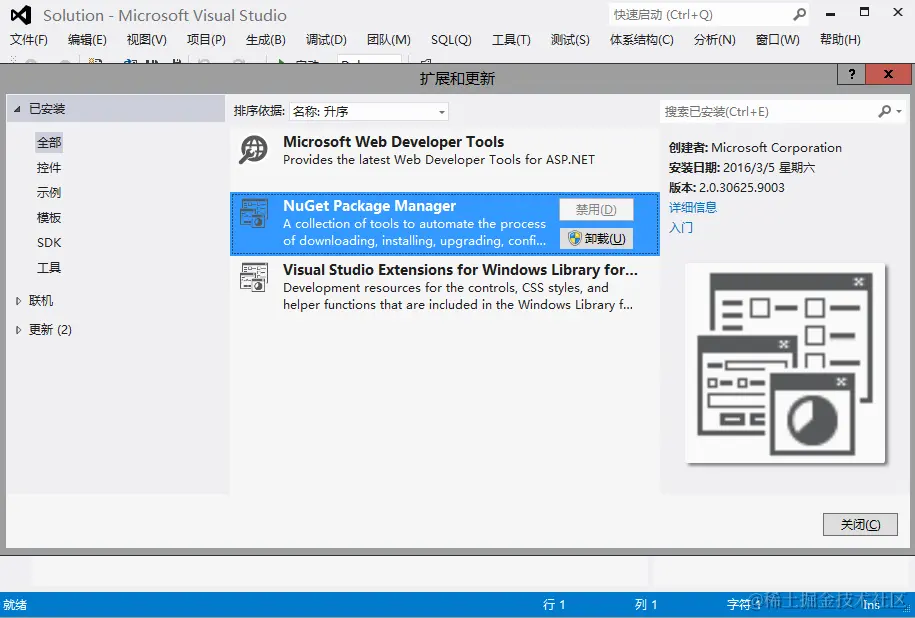Click the quick launch search magnifier icon
Viewport: 915px width, 618px height.
(x=799, y=14)
